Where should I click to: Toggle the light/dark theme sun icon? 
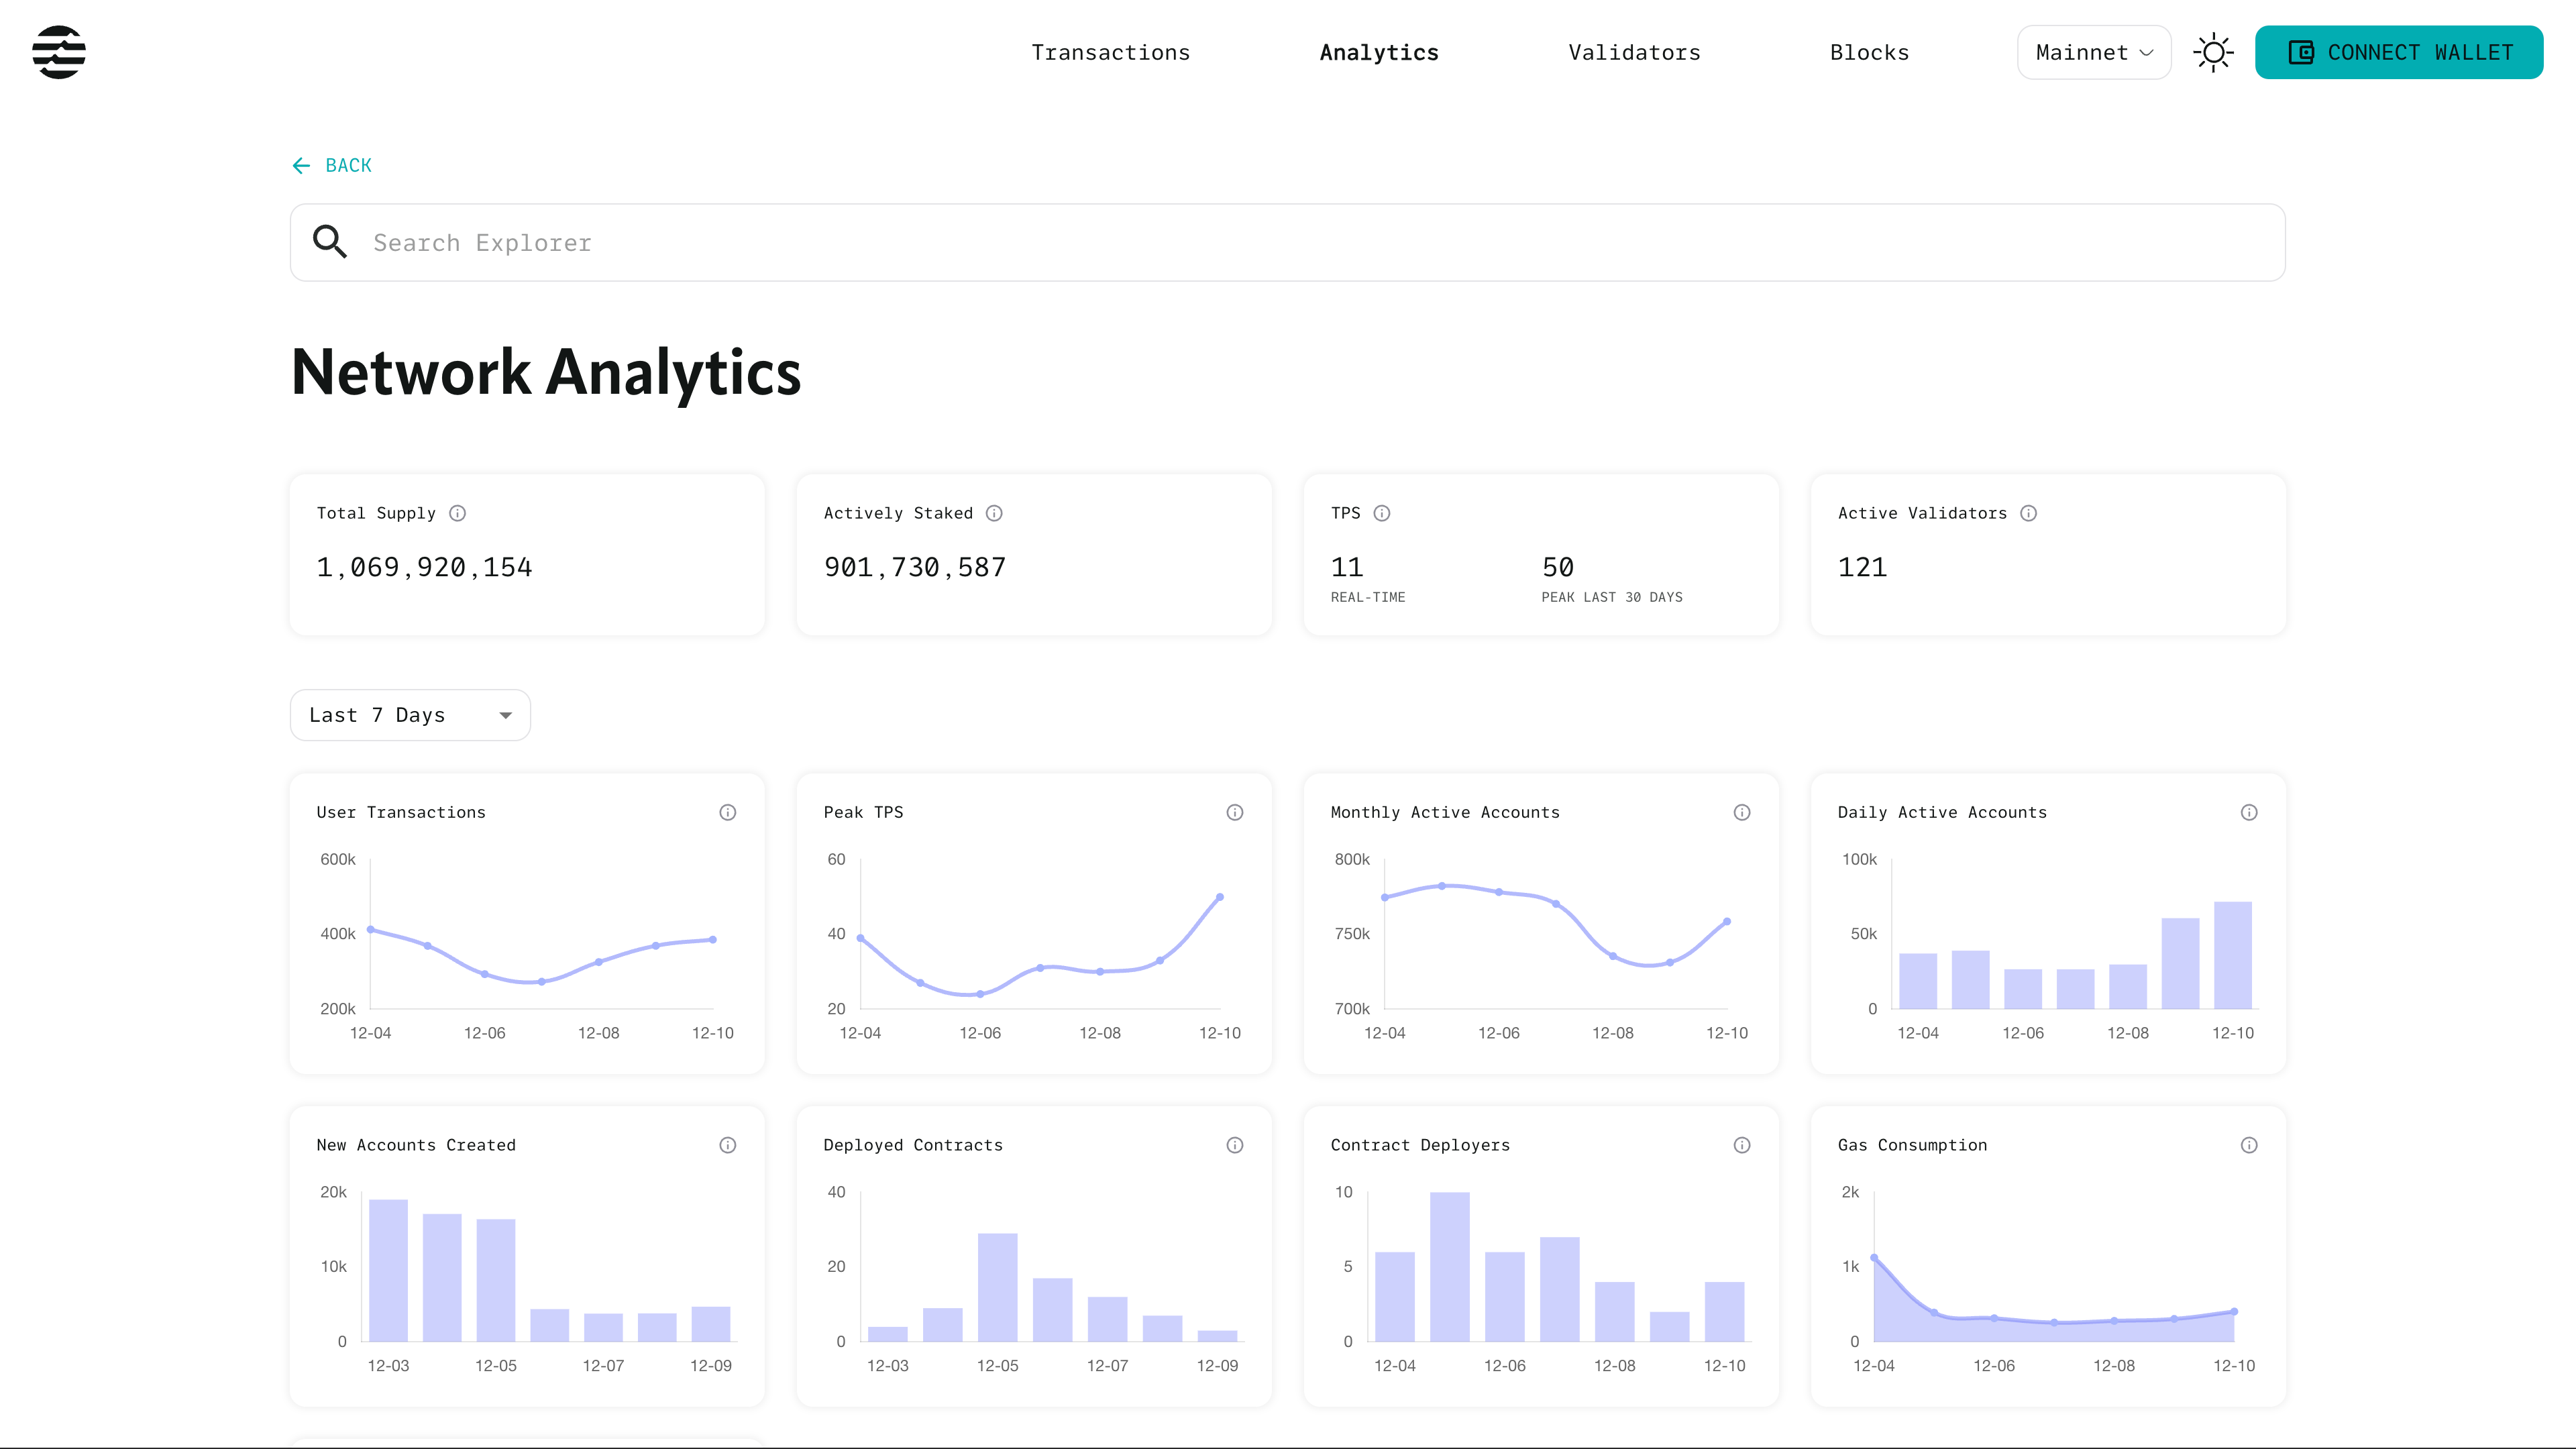coord(2213,52)
